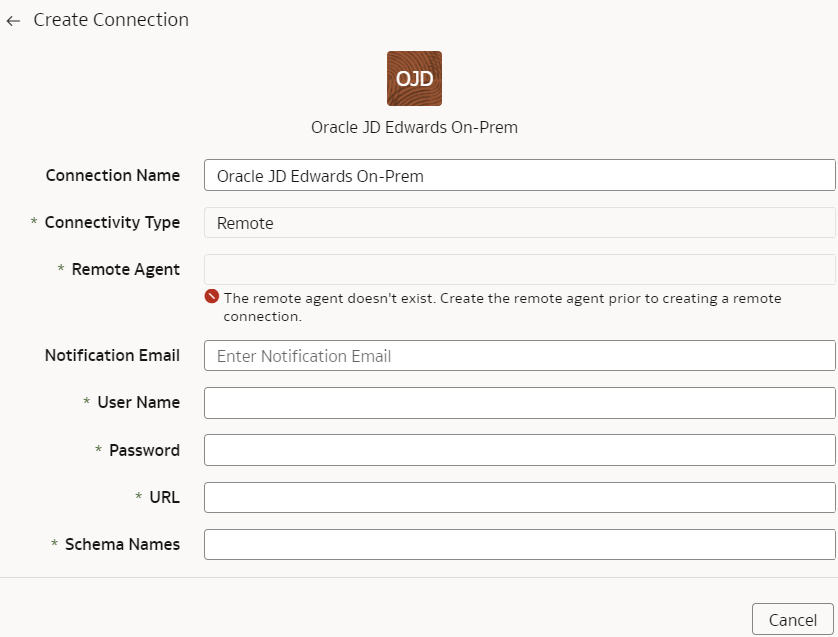Open the empty Remote Agent dropdown

pyautogui.click(x=519, y=269)
